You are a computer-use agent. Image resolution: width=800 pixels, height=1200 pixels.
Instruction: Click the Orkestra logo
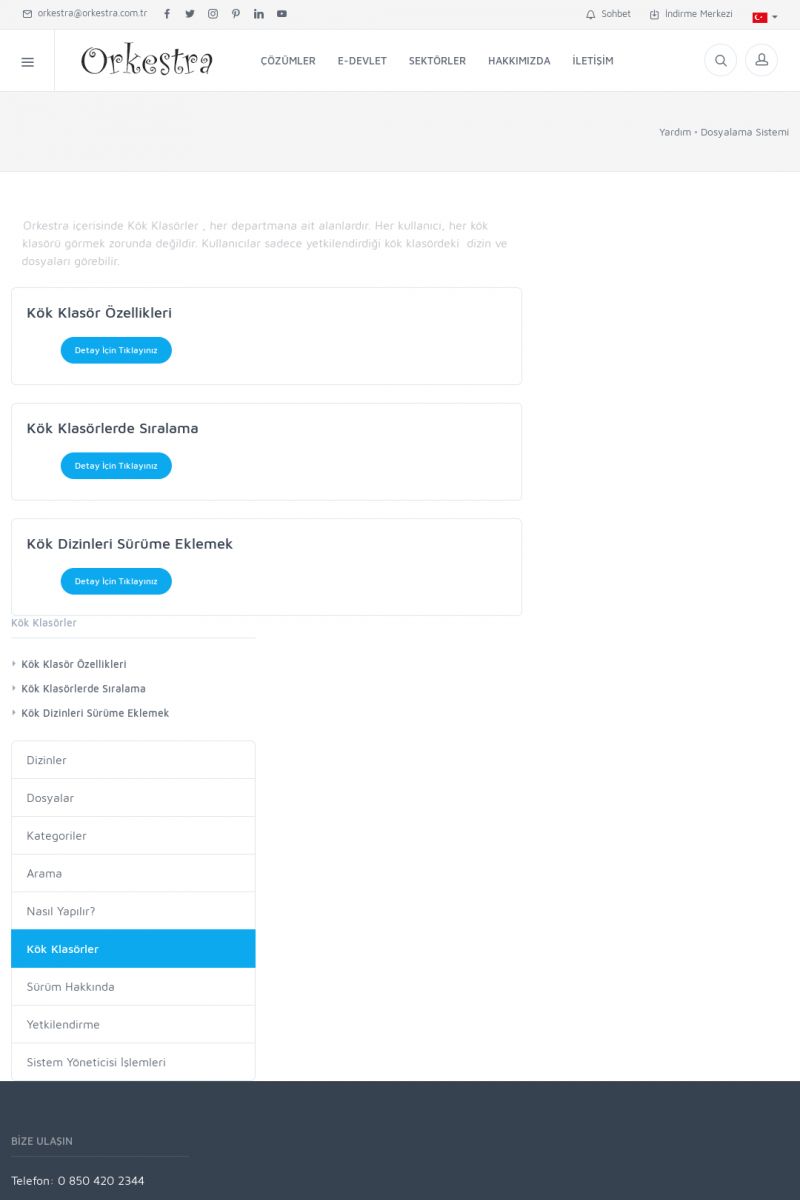click(147, 61)
